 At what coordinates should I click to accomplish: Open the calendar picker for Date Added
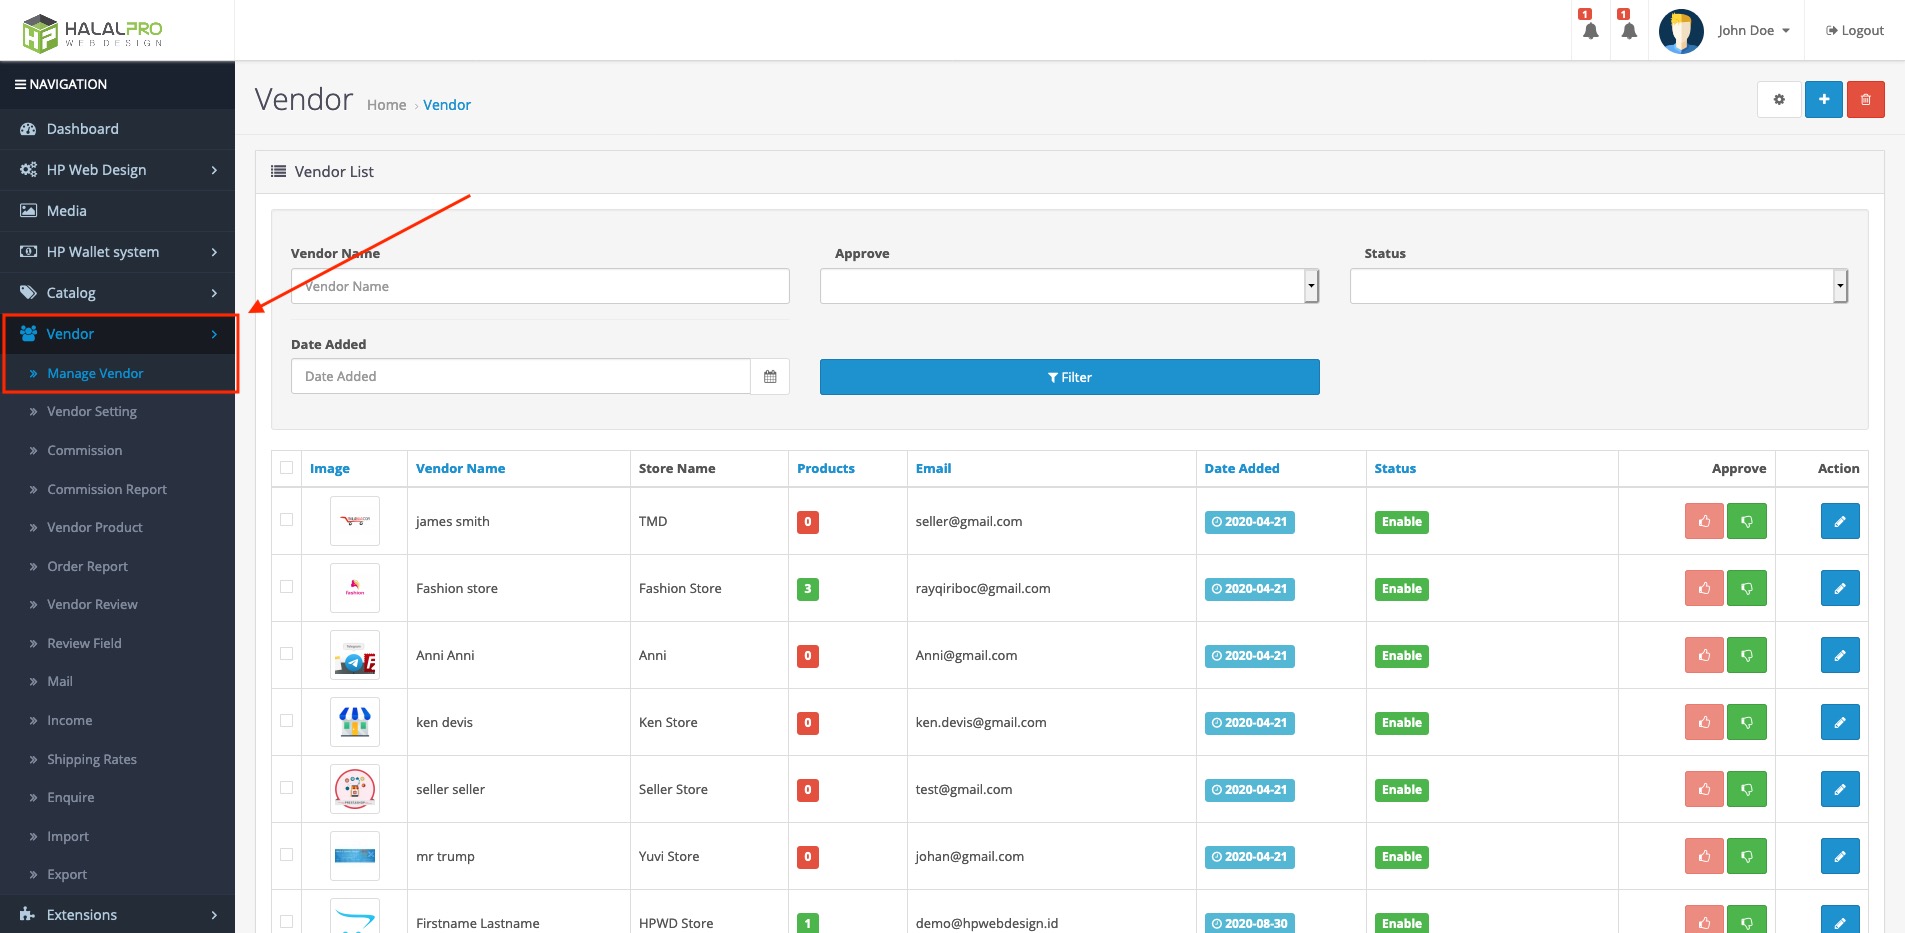pos(770,377)
